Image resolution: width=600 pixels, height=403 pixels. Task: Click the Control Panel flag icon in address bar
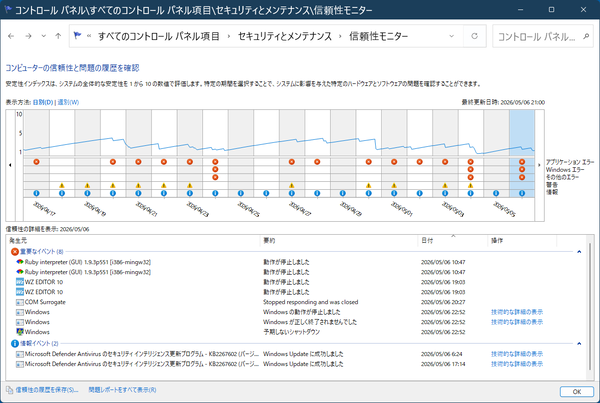point(77,36)
